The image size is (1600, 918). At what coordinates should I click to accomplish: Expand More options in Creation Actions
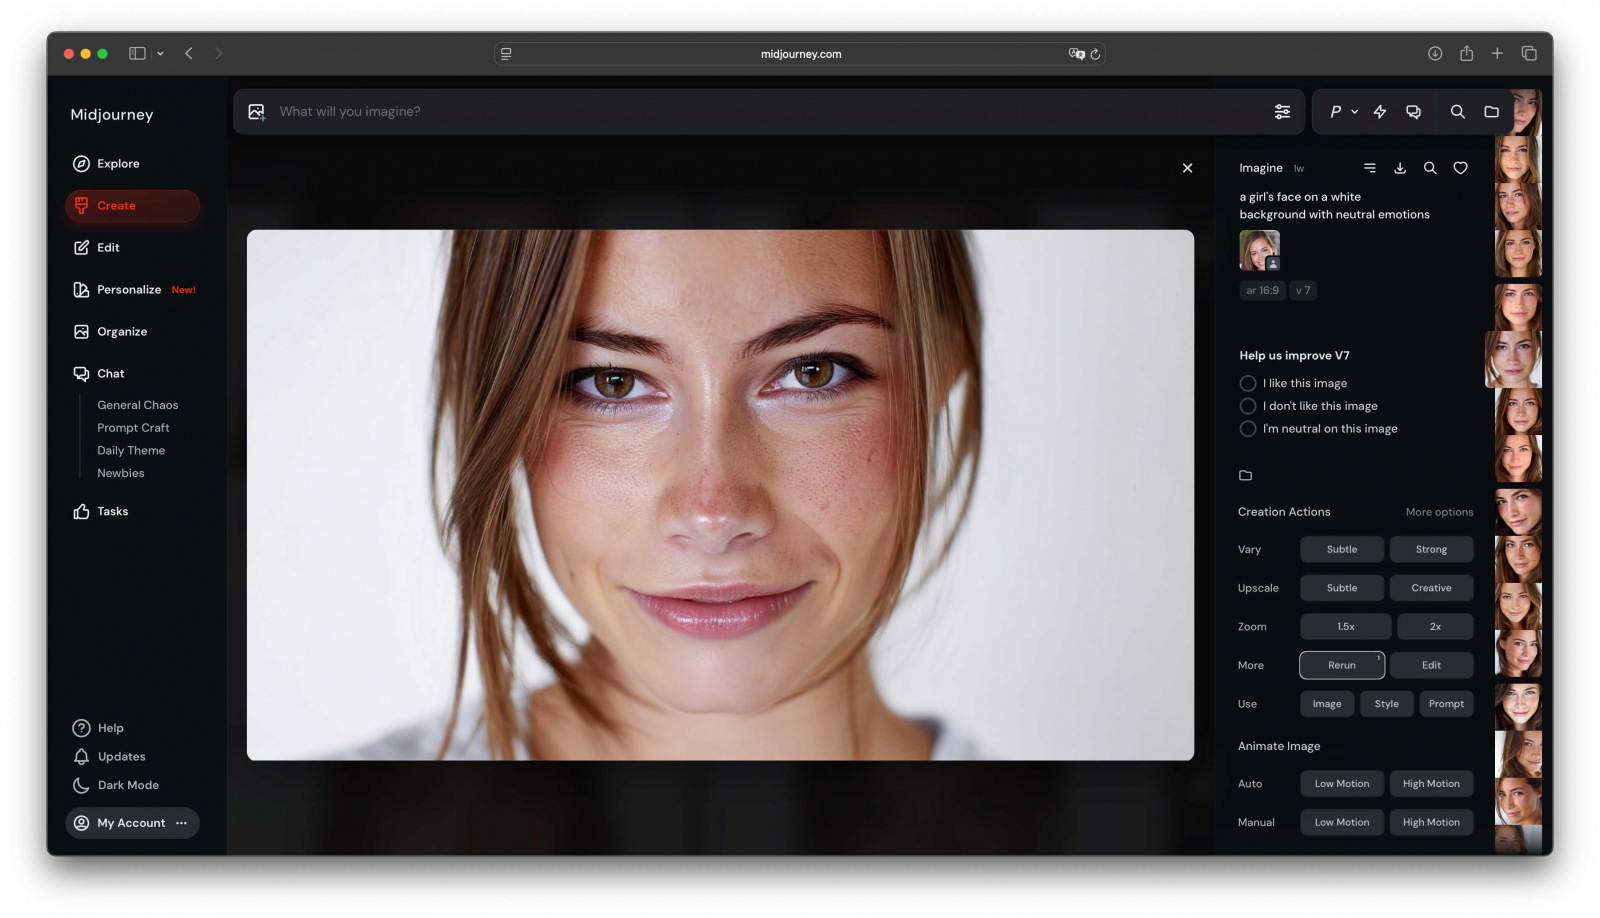click(1439, 512)
